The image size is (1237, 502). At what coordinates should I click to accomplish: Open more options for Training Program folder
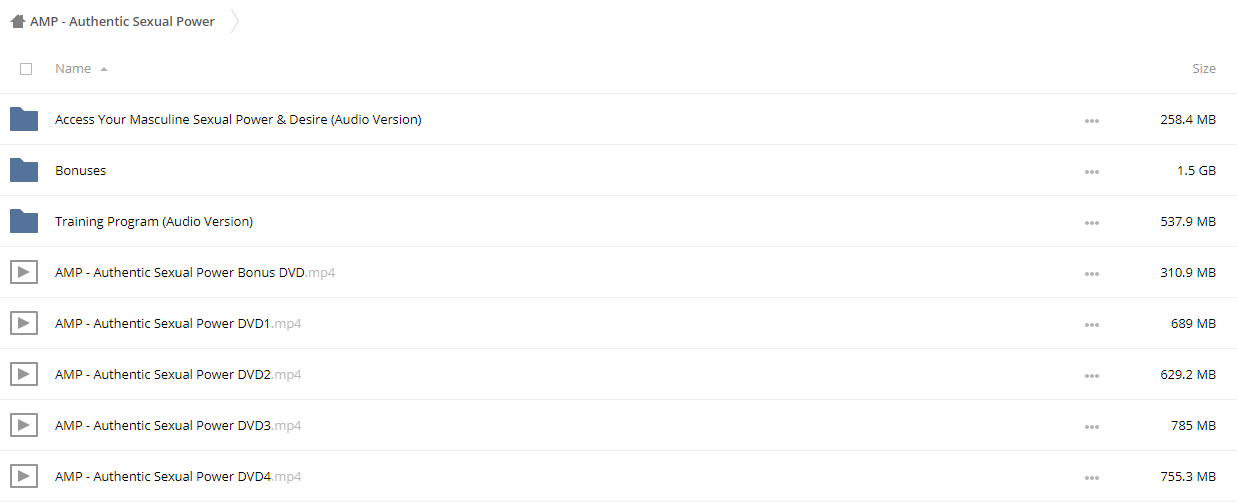(x=1091, y=223)
